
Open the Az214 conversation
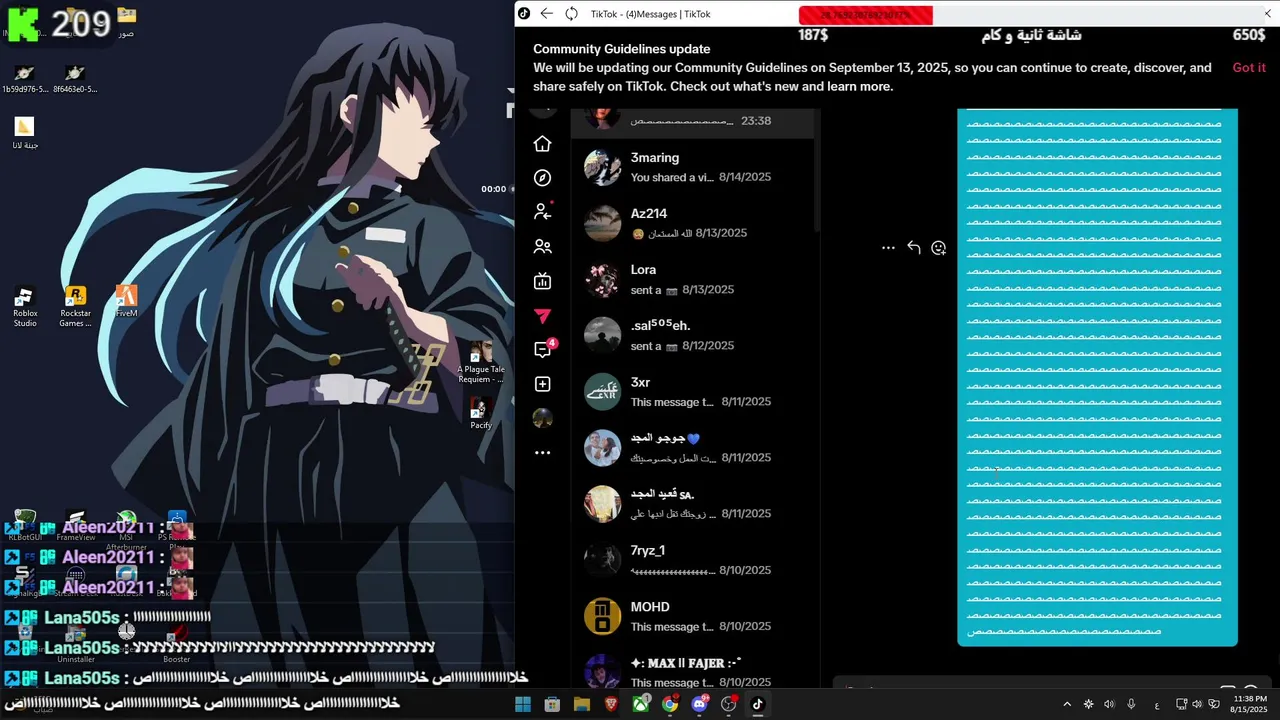[x=693, y=223]
